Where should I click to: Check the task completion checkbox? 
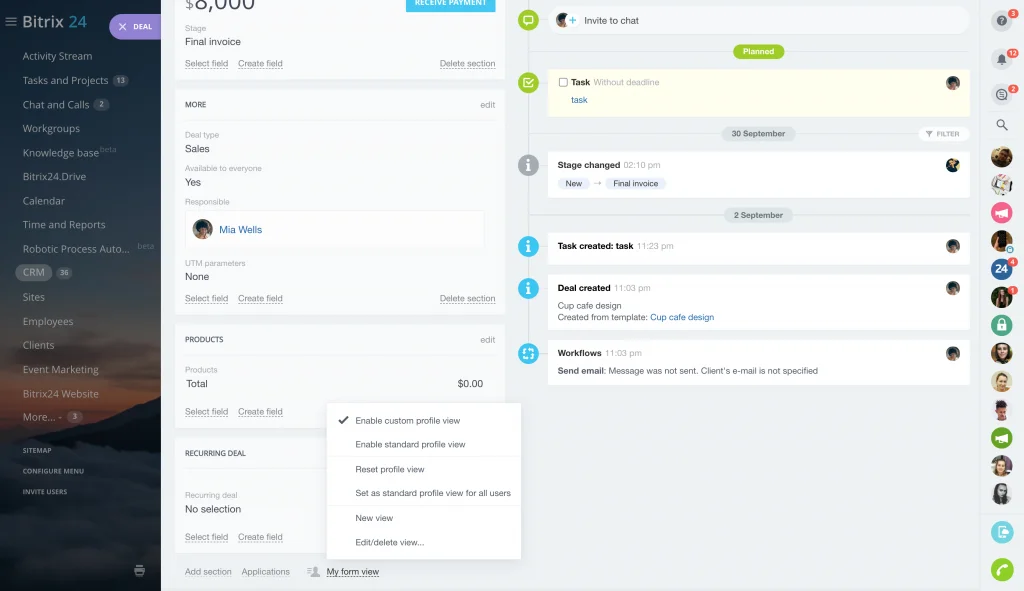coord(563,82)
